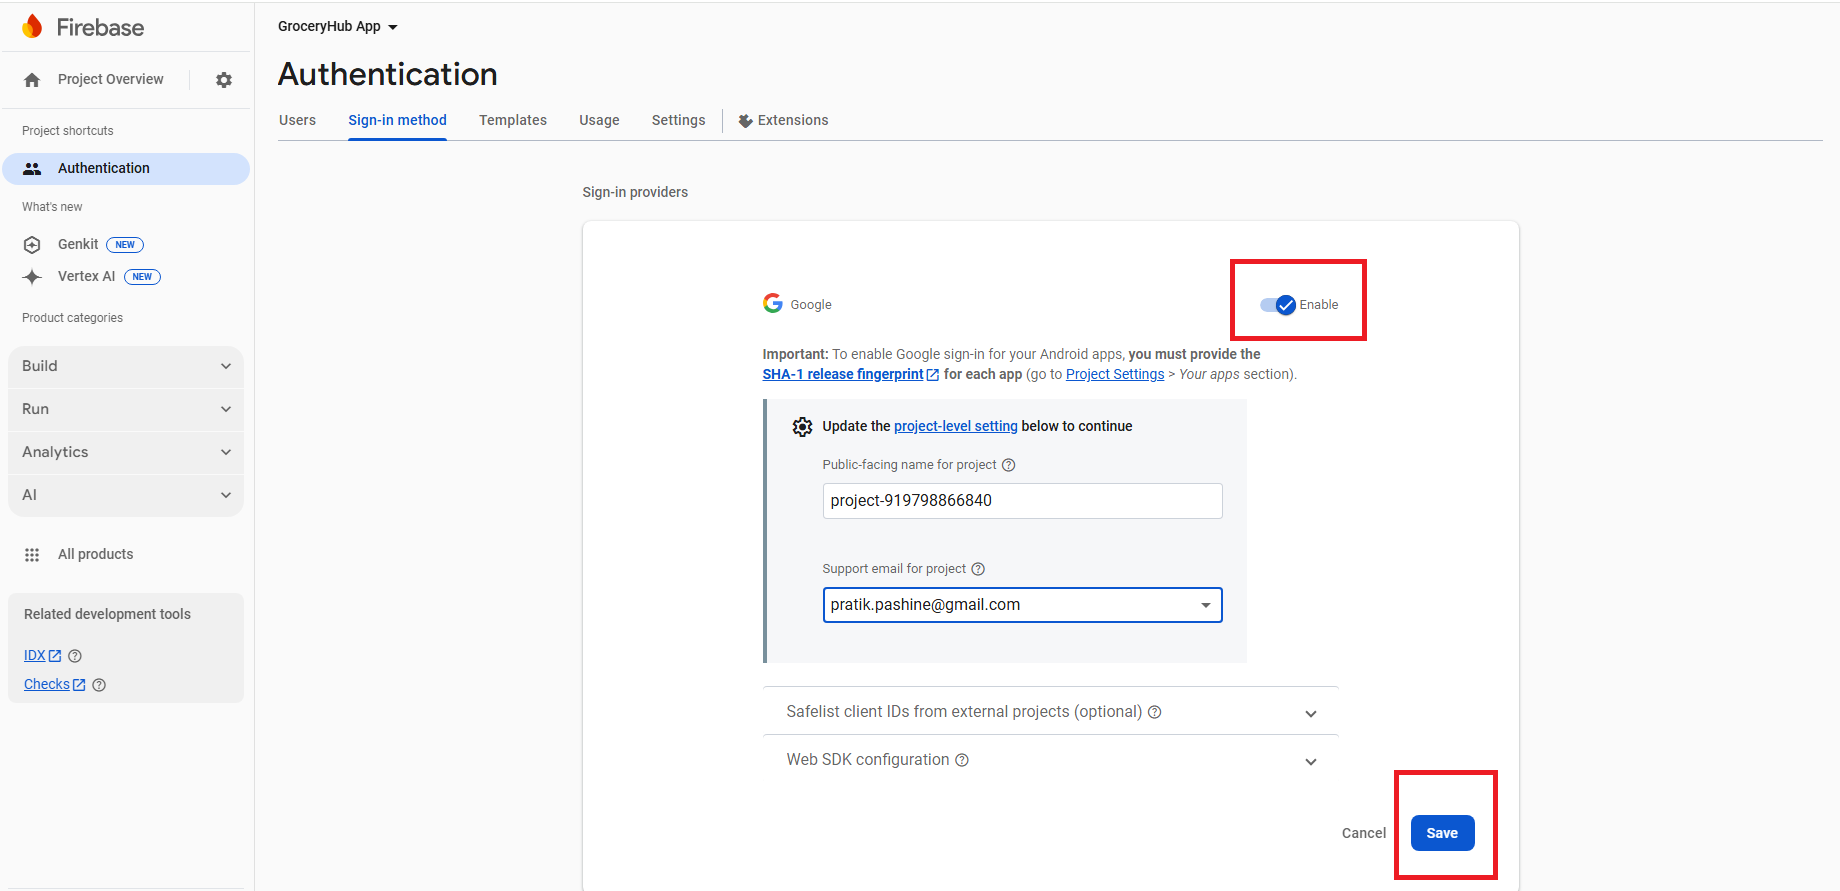Open Vertex AI from What's new
This screenshot has height=891, width=1840.
[x=86, y=277]
